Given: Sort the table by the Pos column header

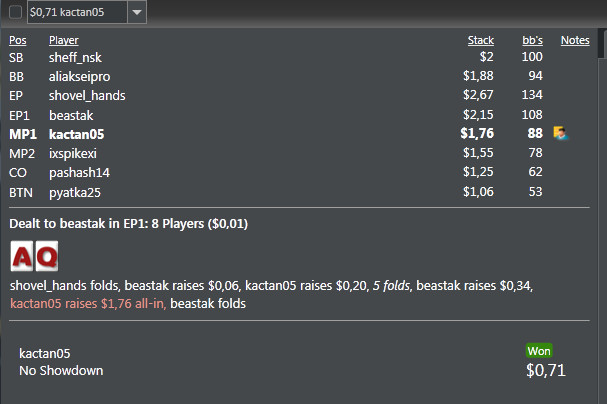Looking at the screenshot, I should click(x=18, y=40).
